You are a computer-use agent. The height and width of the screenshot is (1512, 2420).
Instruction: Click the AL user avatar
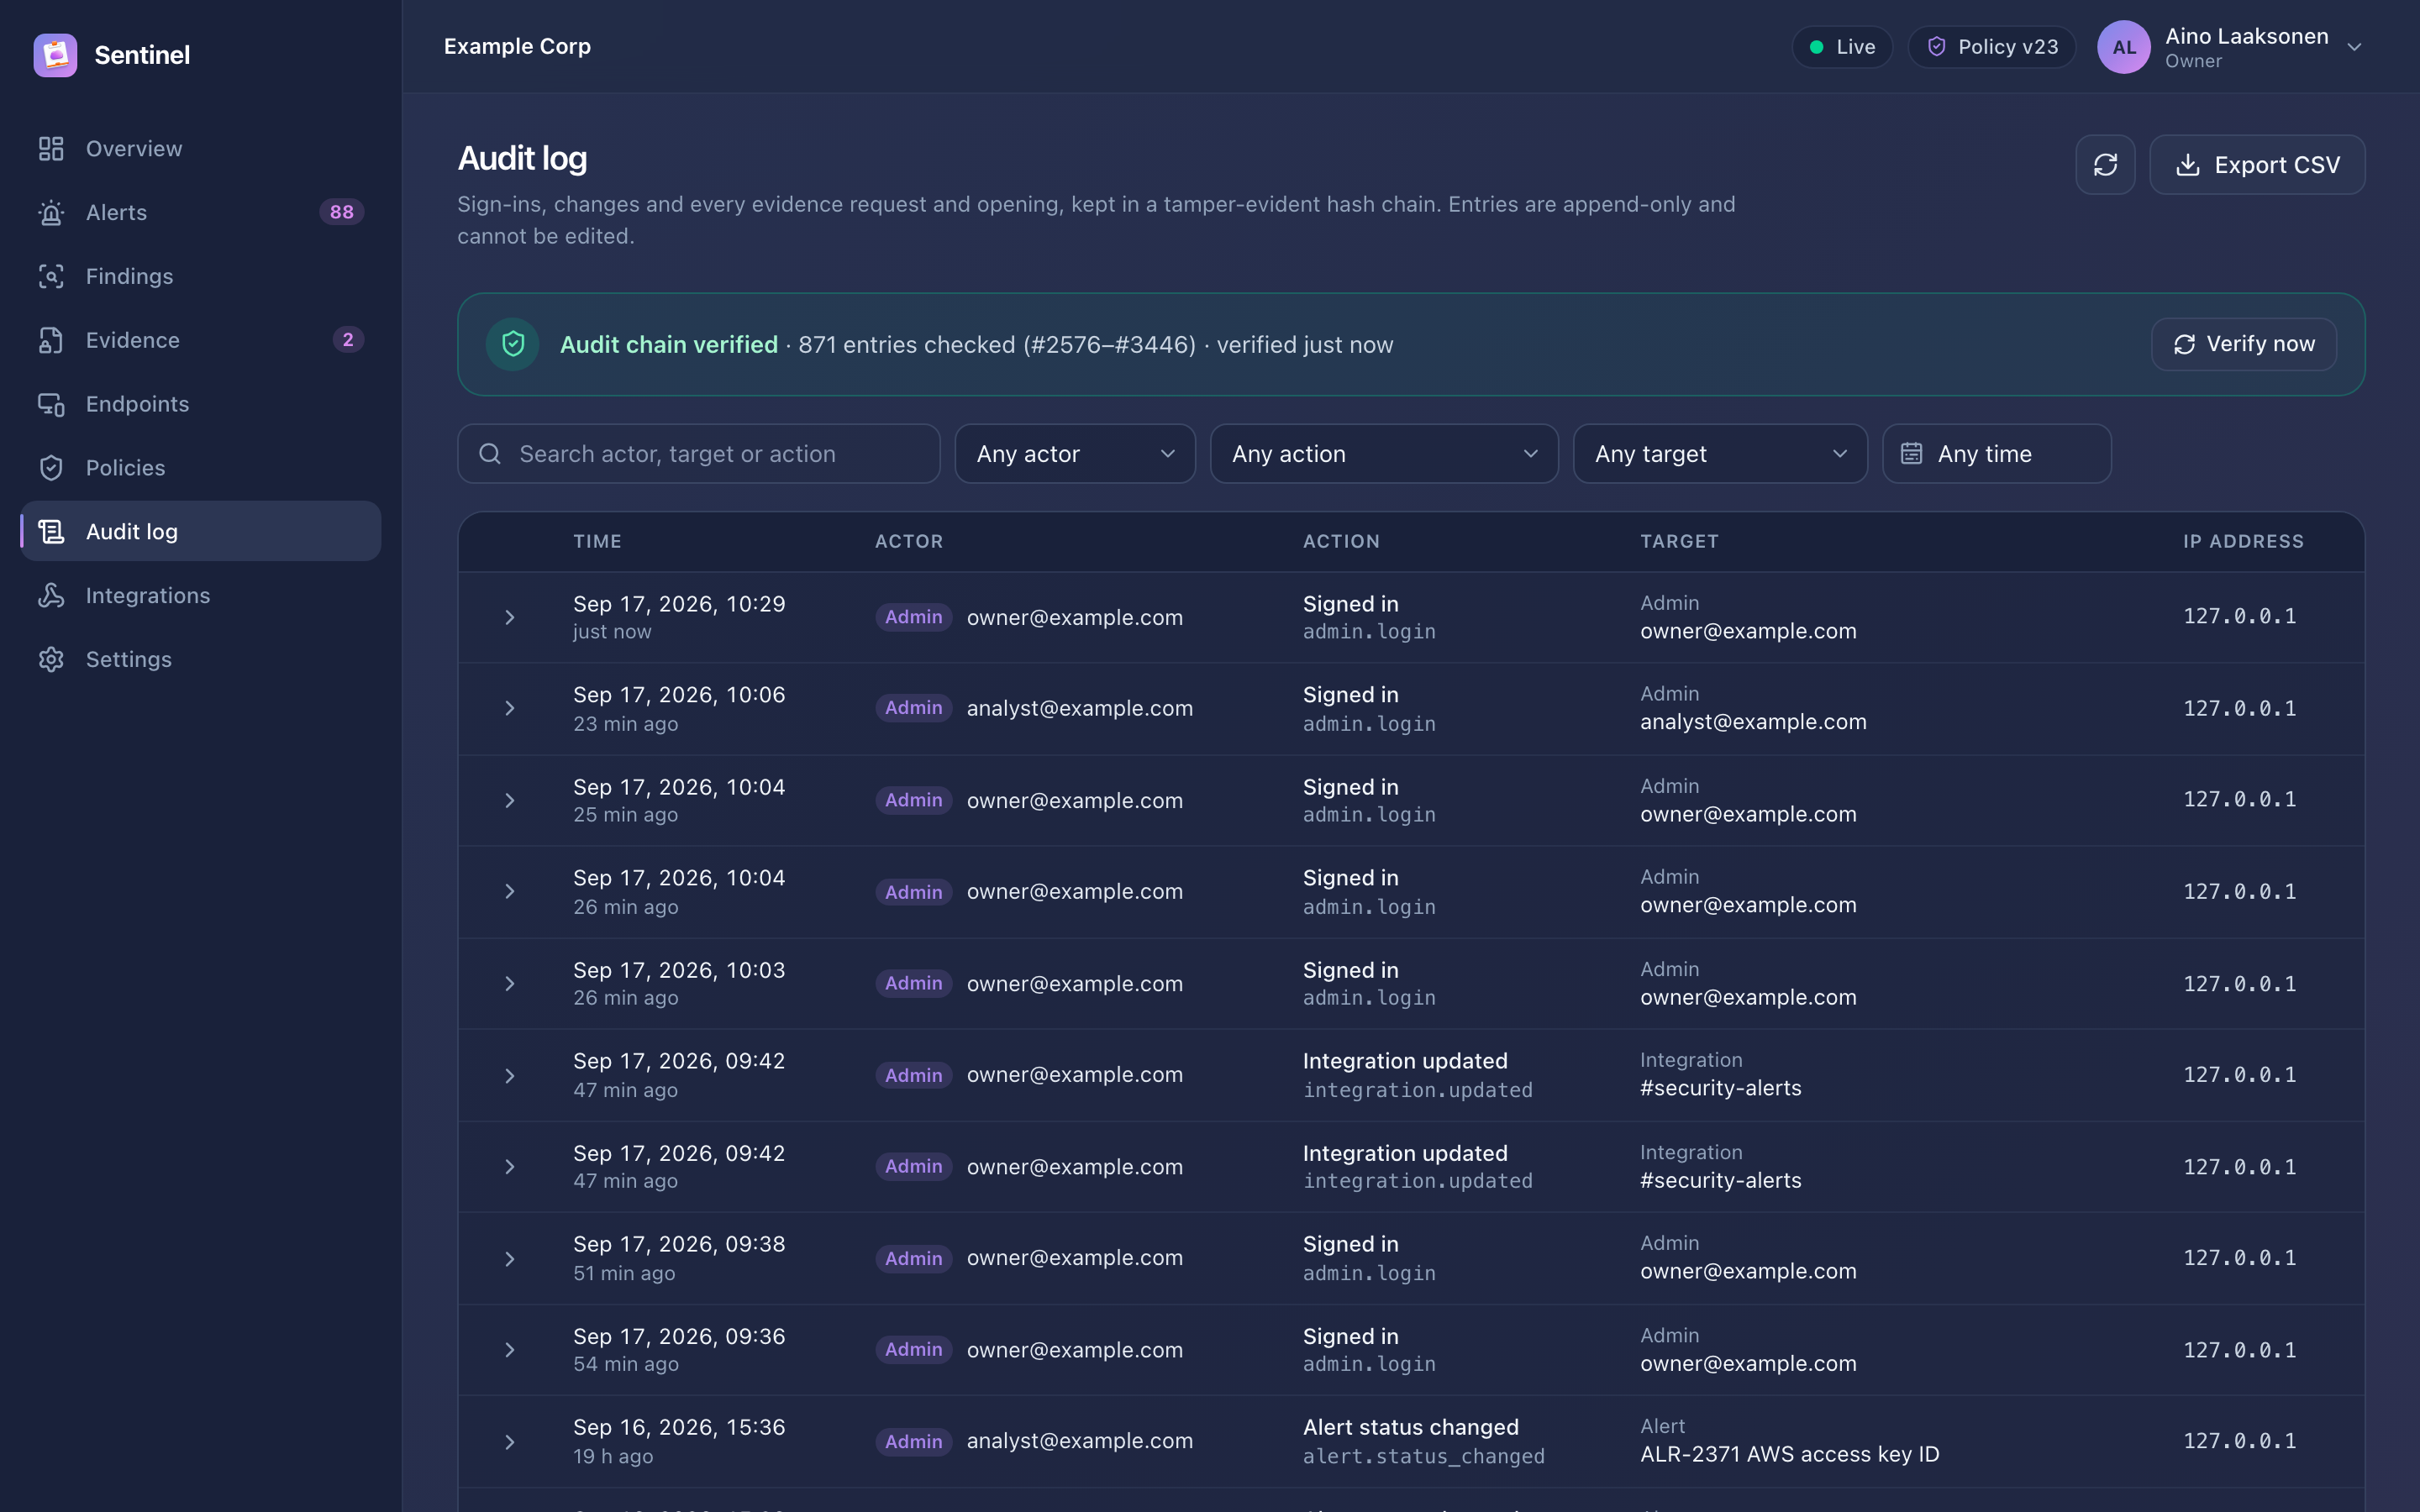(2124, 47)
